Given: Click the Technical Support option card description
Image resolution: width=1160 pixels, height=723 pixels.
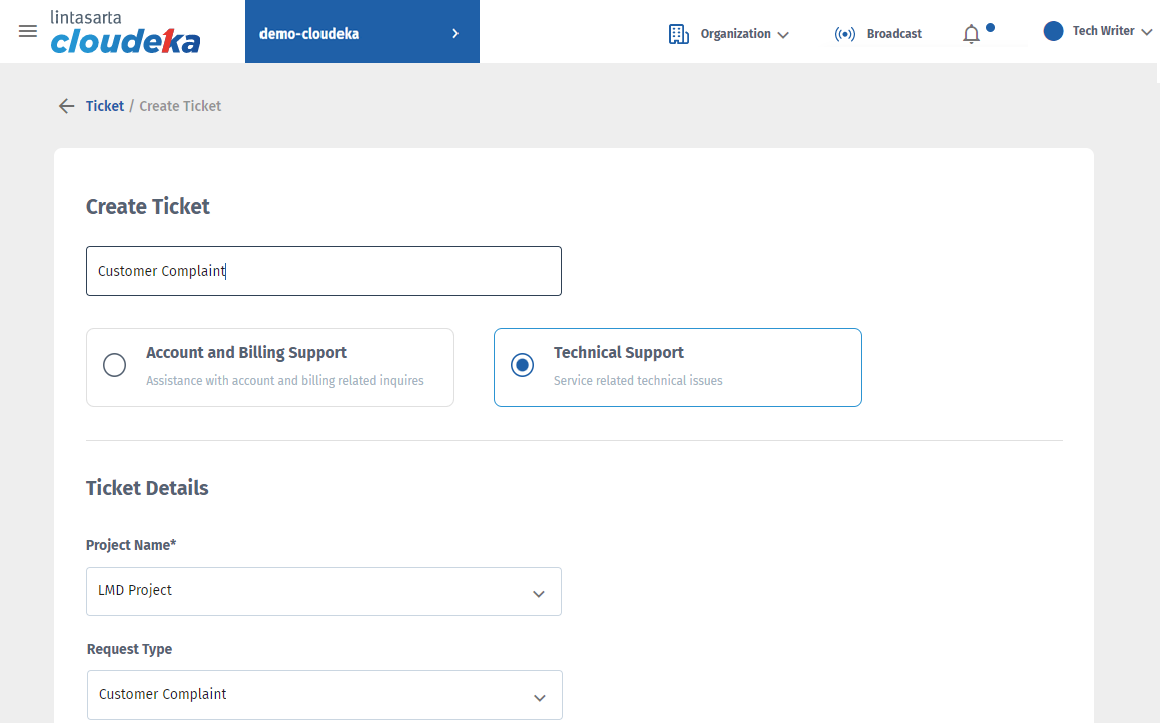Looking at the screenshot, I should pyautogui.click(x=638, y=381).
